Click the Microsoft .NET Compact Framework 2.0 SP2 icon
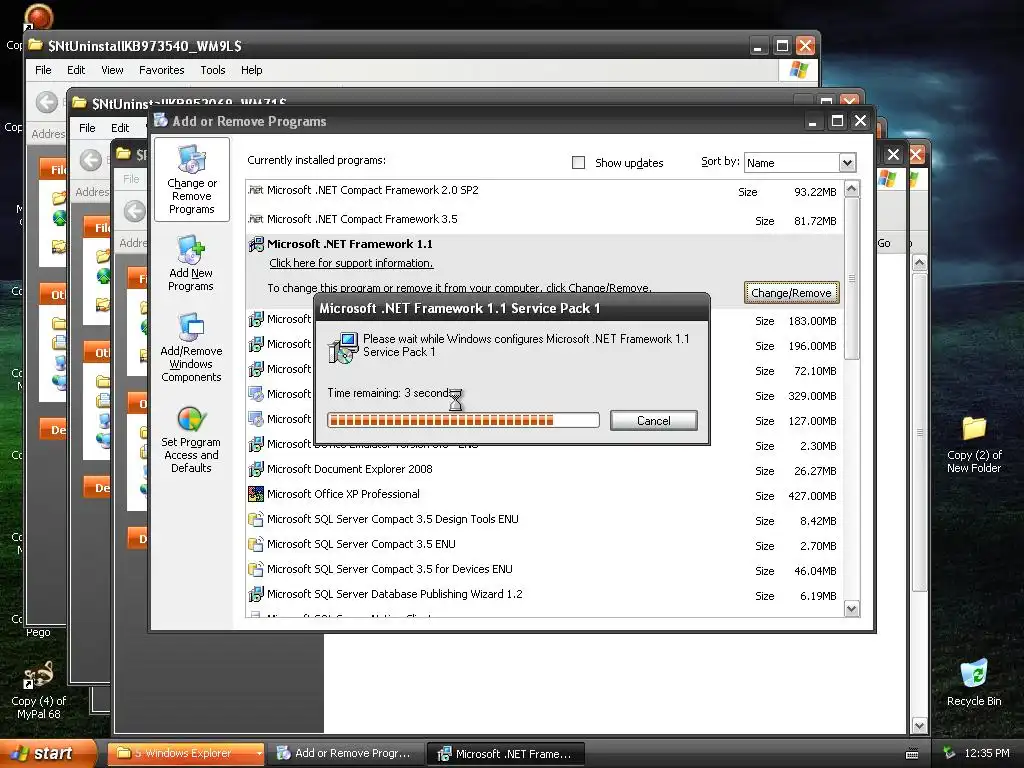1024x768 pixels. (256, 190)
